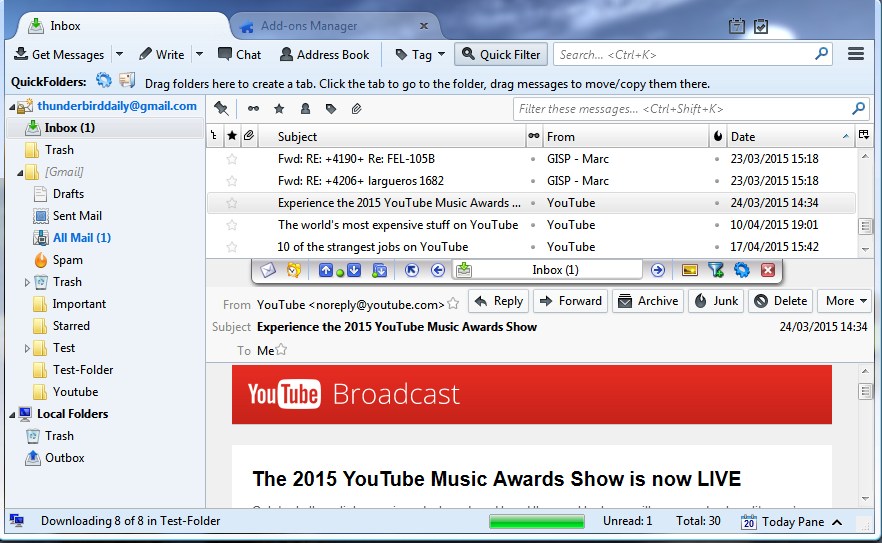The width and height of the screenshot is (882, 543).
Task: Open column picker icon
Action: pyautogui.click(x=863, y=135)
